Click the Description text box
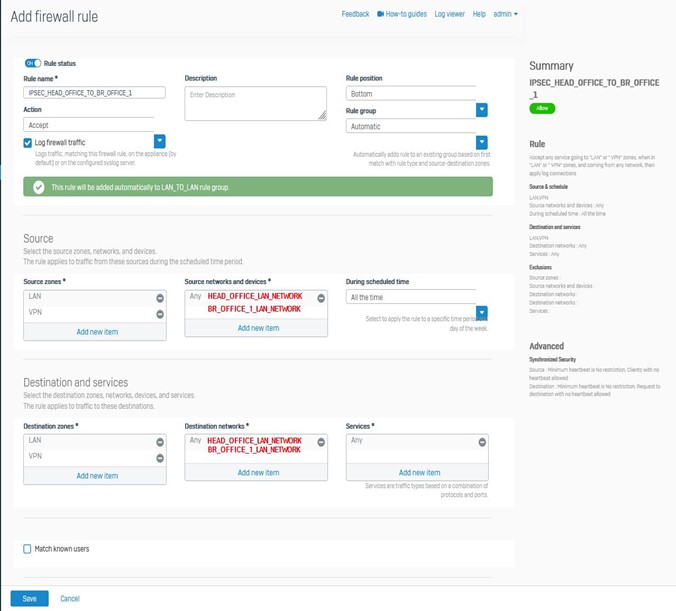The image size is (676, 611). click(255, 102)
